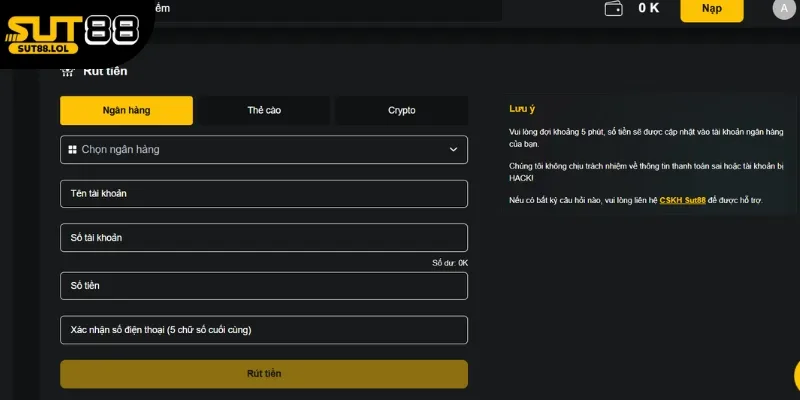Focus the Số tiền field
The height and width of the screenshot is (400, 800).
click(264, 286)
